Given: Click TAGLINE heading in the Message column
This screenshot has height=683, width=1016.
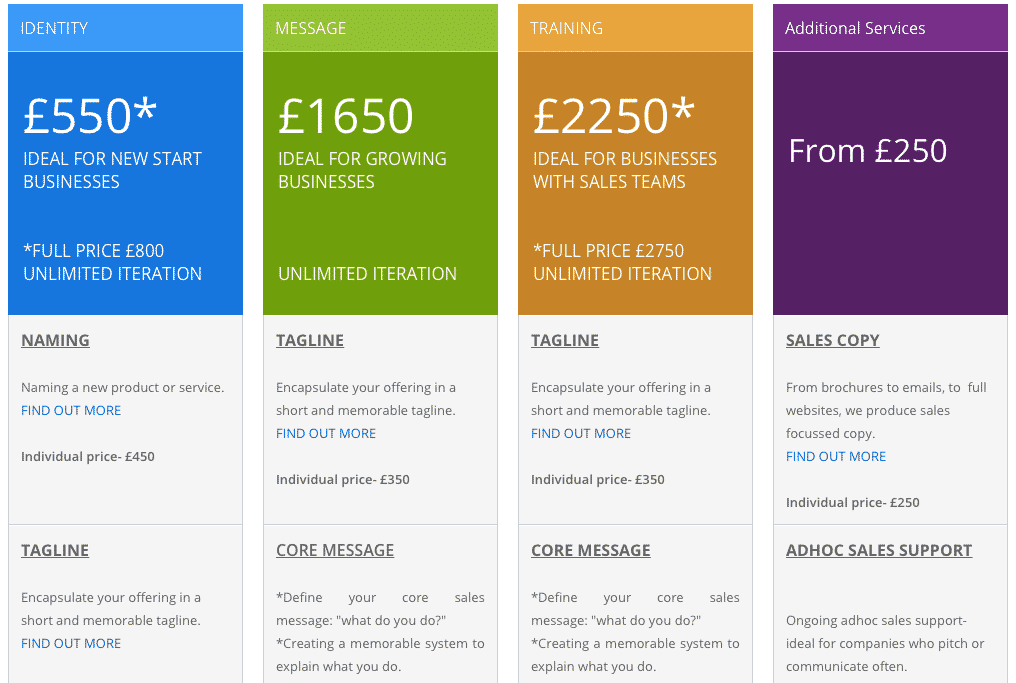Looking at the screenshot, I should click(310, 340).
